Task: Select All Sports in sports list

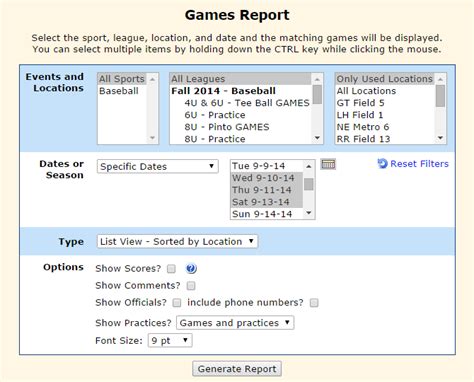Action: (x=122, y=79)
